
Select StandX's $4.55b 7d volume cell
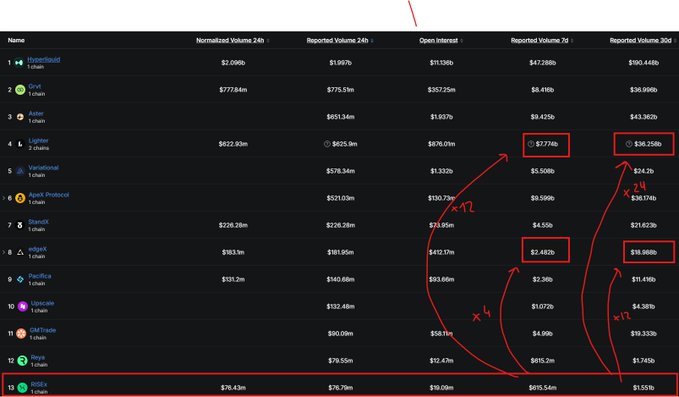click(542, 225)
